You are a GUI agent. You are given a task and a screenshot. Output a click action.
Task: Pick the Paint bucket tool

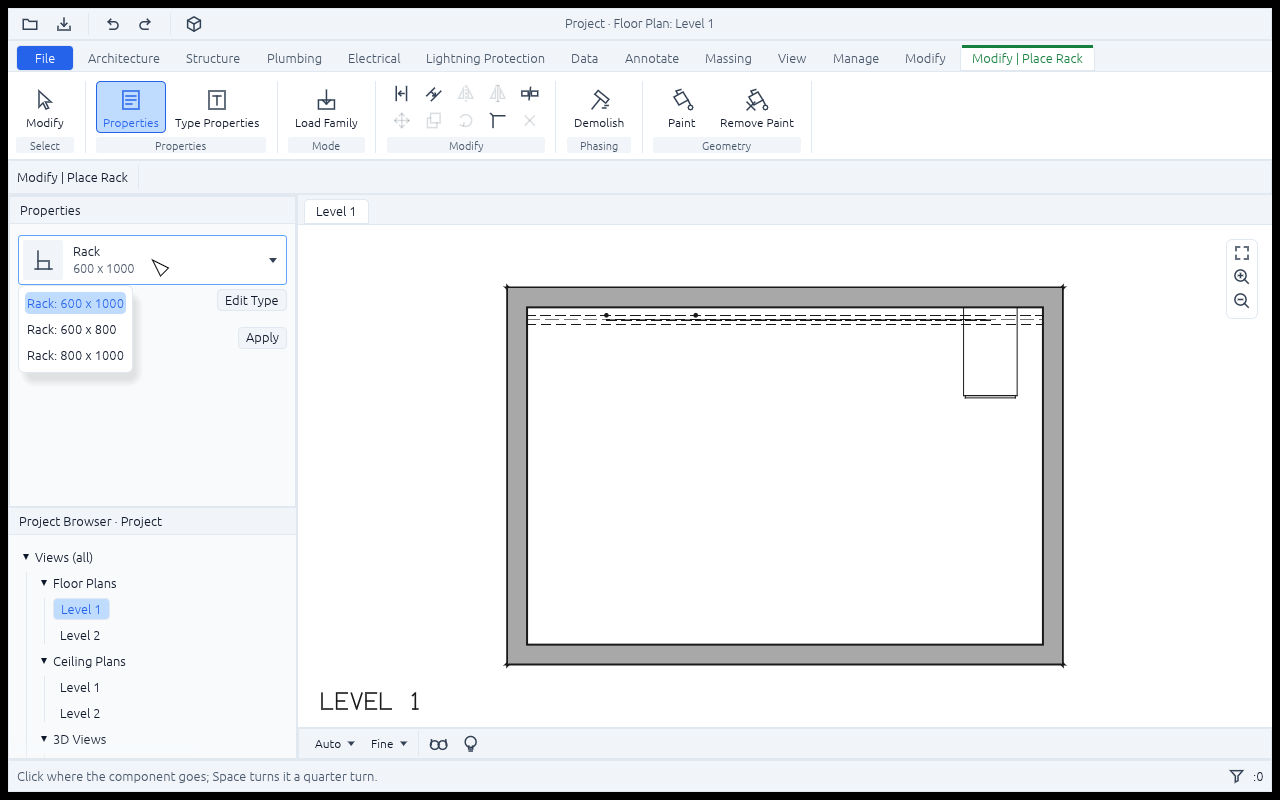coord(682,108)
